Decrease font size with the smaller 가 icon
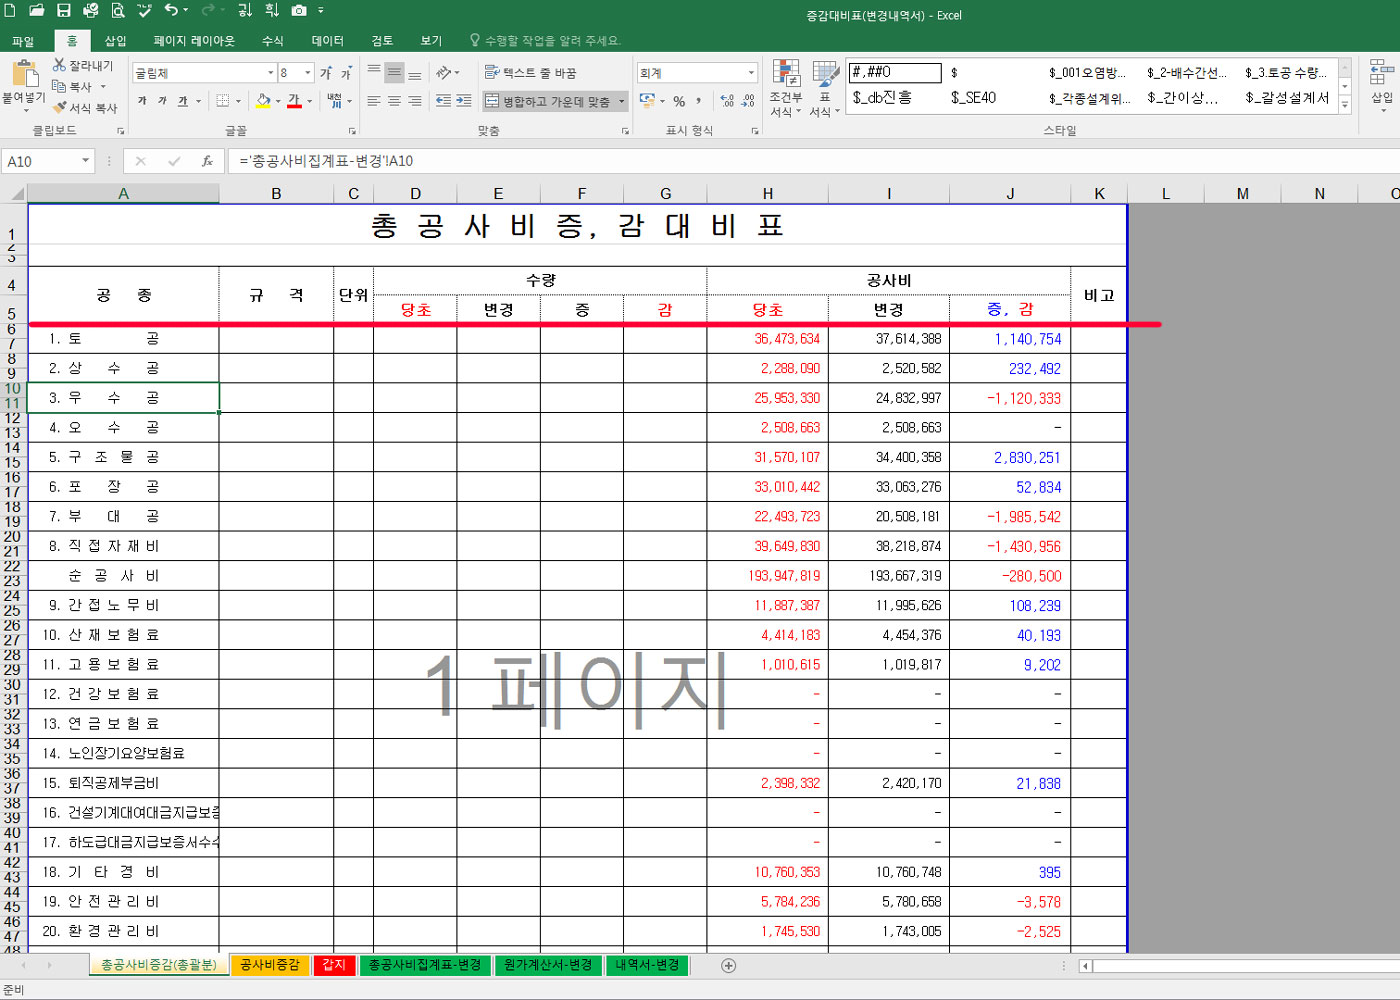 [x=346, y=73]
